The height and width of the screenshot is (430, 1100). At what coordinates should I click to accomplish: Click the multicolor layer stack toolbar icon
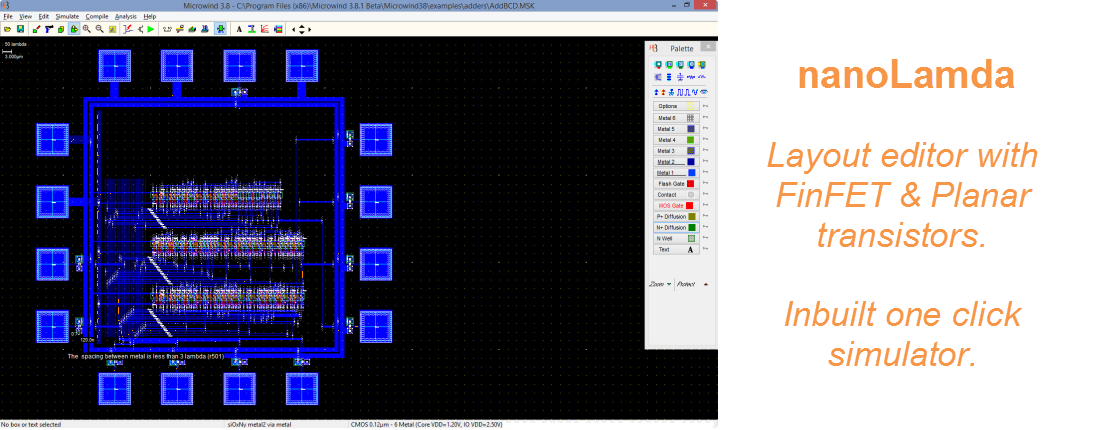coord(278,29)
